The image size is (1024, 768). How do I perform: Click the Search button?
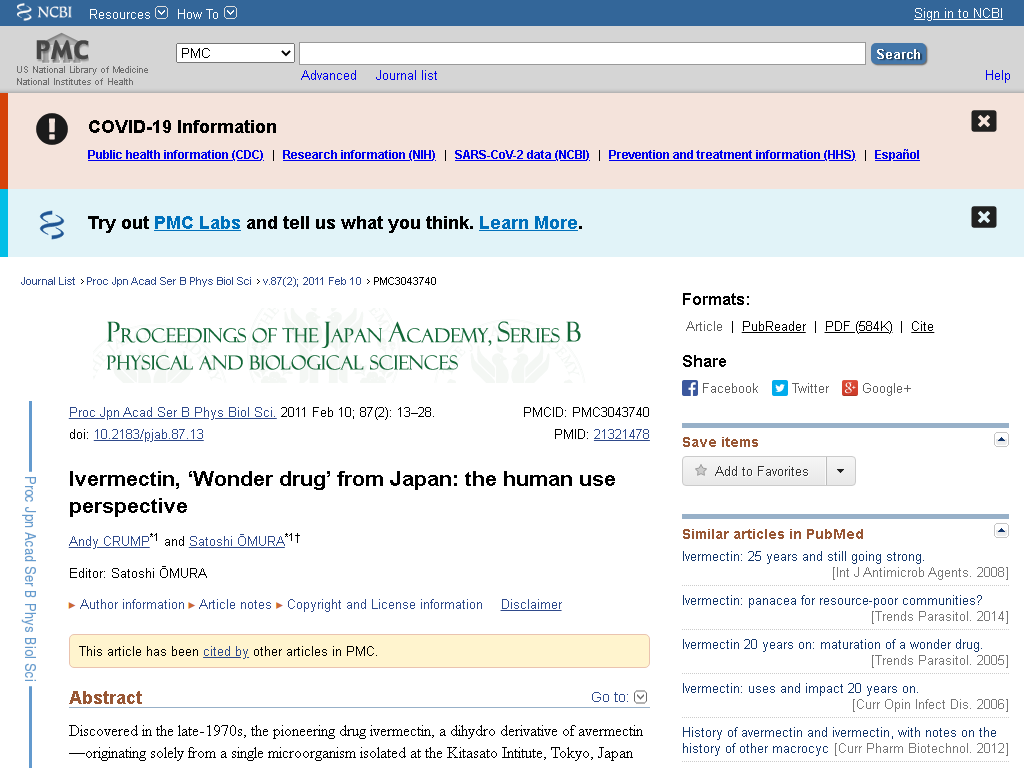tap(899, 54)
